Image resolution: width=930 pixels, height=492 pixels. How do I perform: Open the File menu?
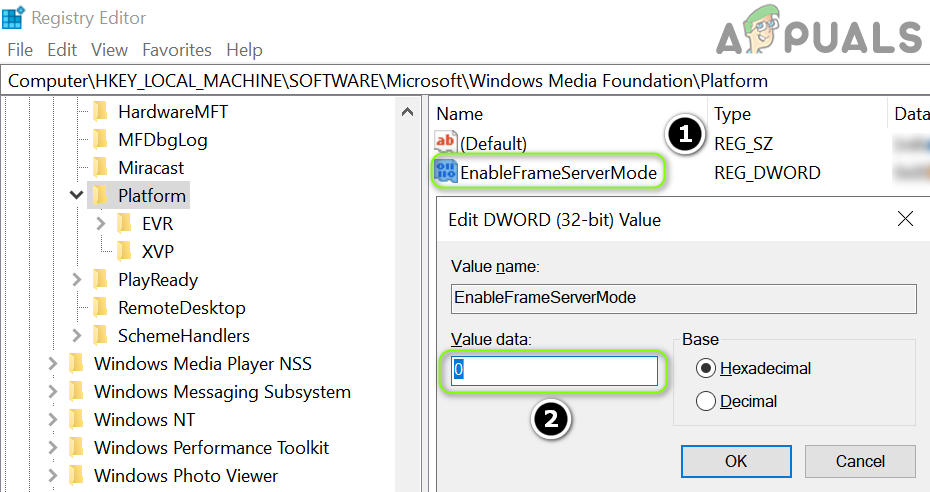(x=20, y=50)
